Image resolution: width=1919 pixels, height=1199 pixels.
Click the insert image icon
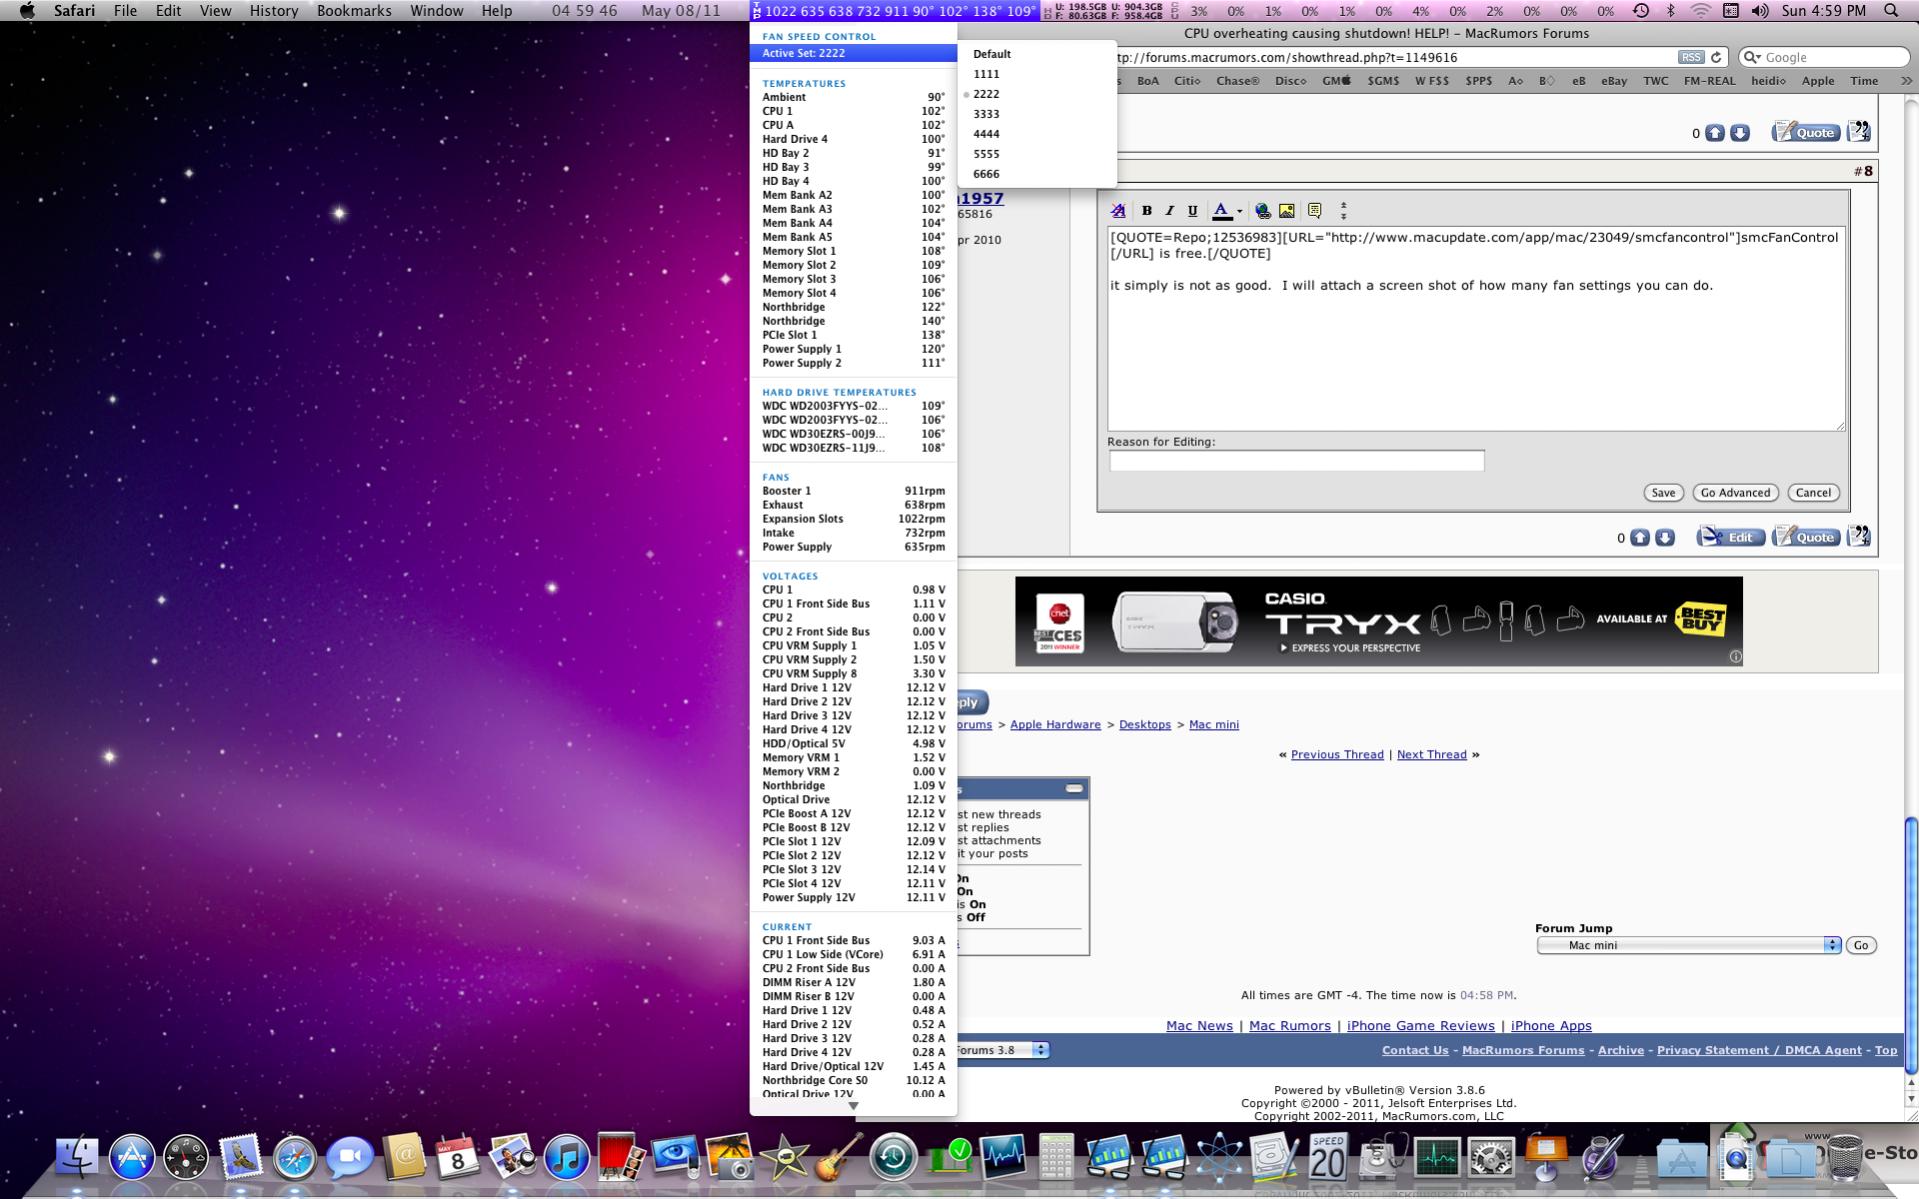pyautogui.click(x=1287, y=211)
